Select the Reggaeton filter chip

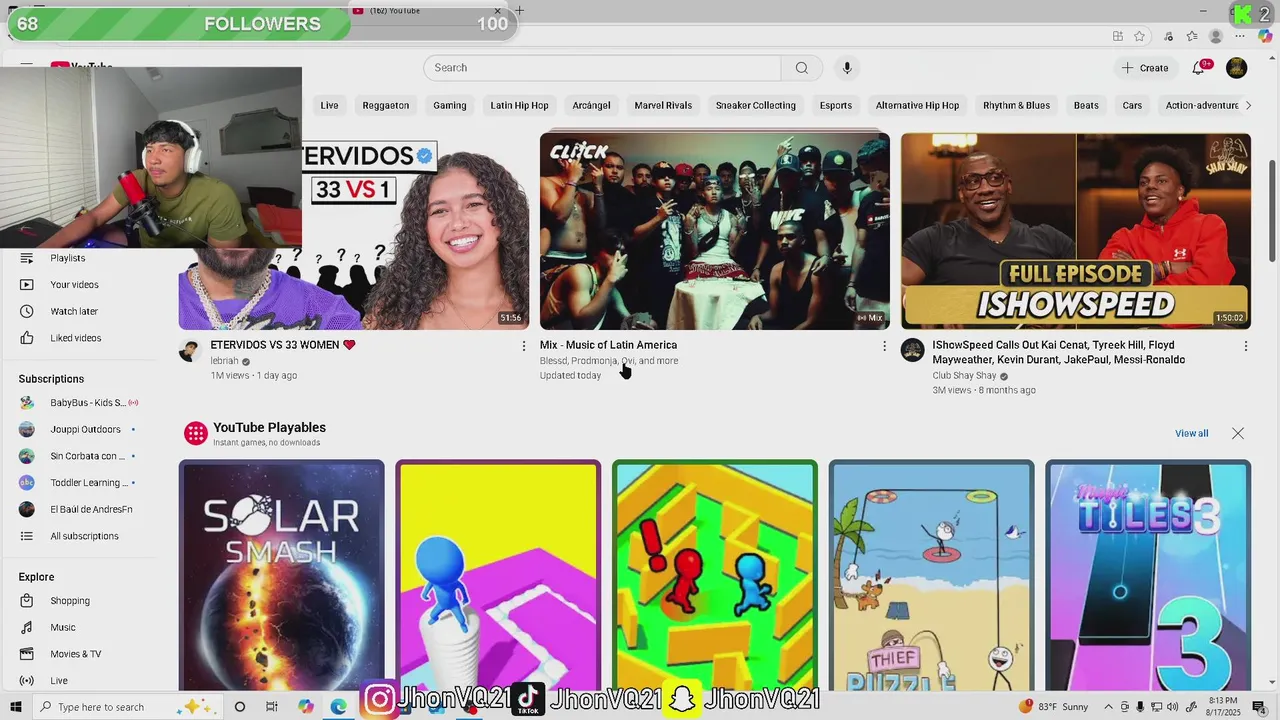386,105
